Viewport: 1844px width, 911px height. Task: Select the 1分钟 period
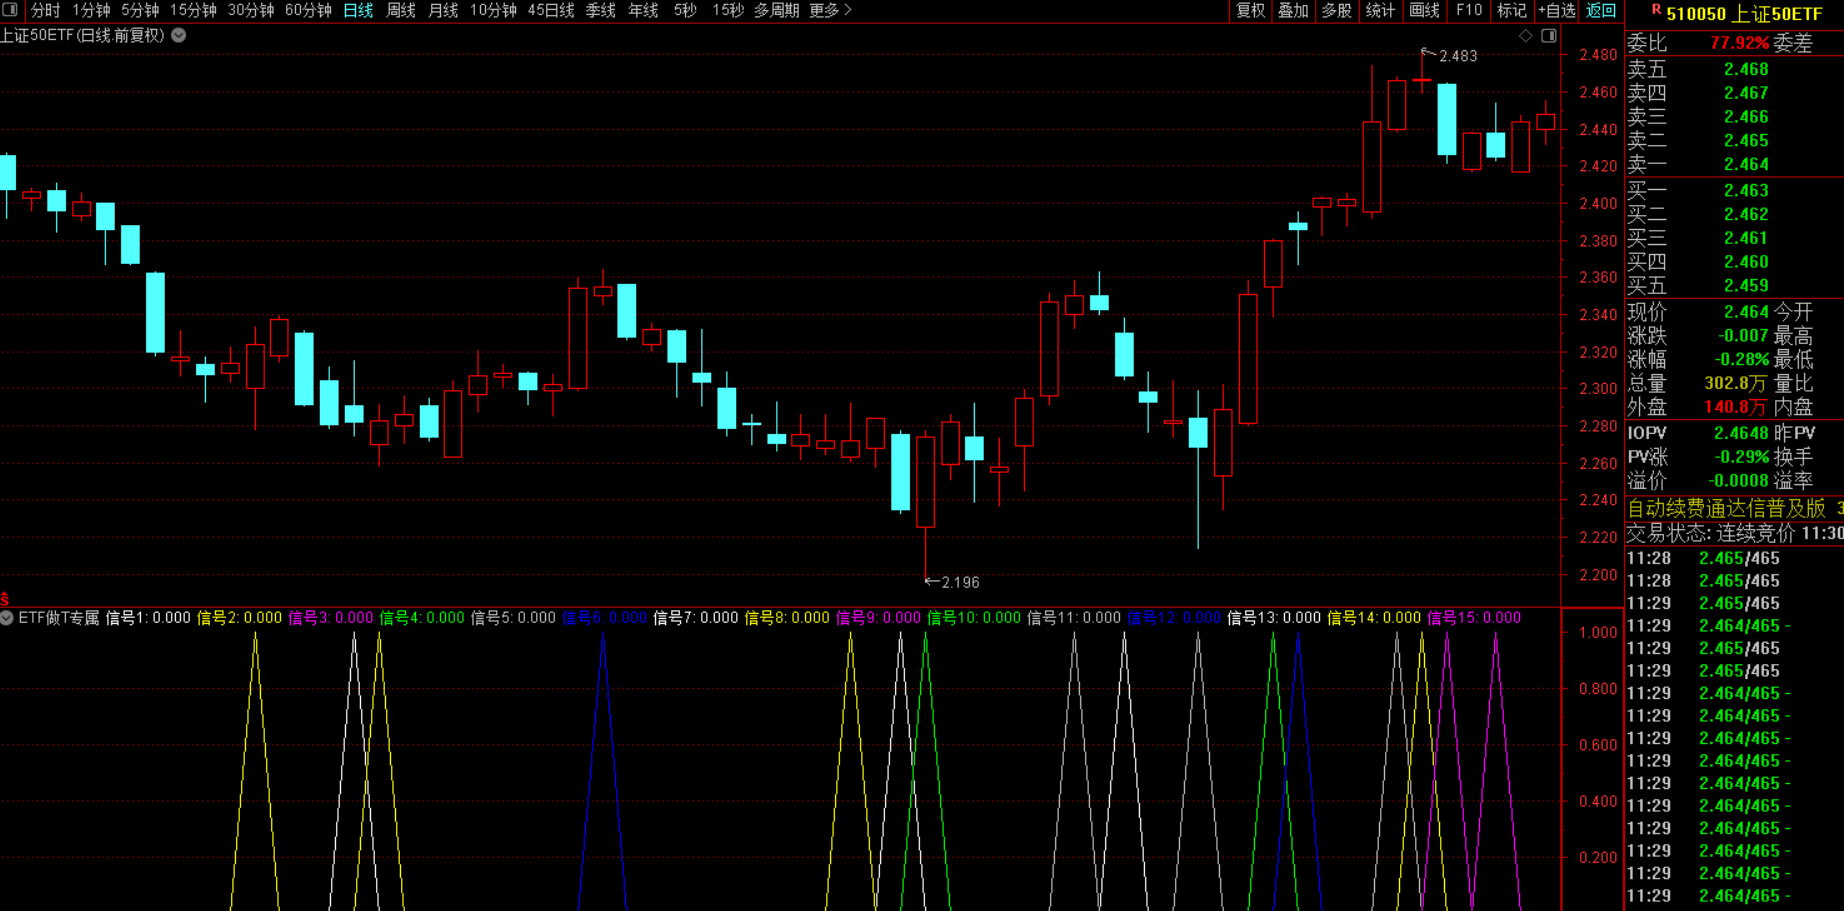(x=91, y=10)
